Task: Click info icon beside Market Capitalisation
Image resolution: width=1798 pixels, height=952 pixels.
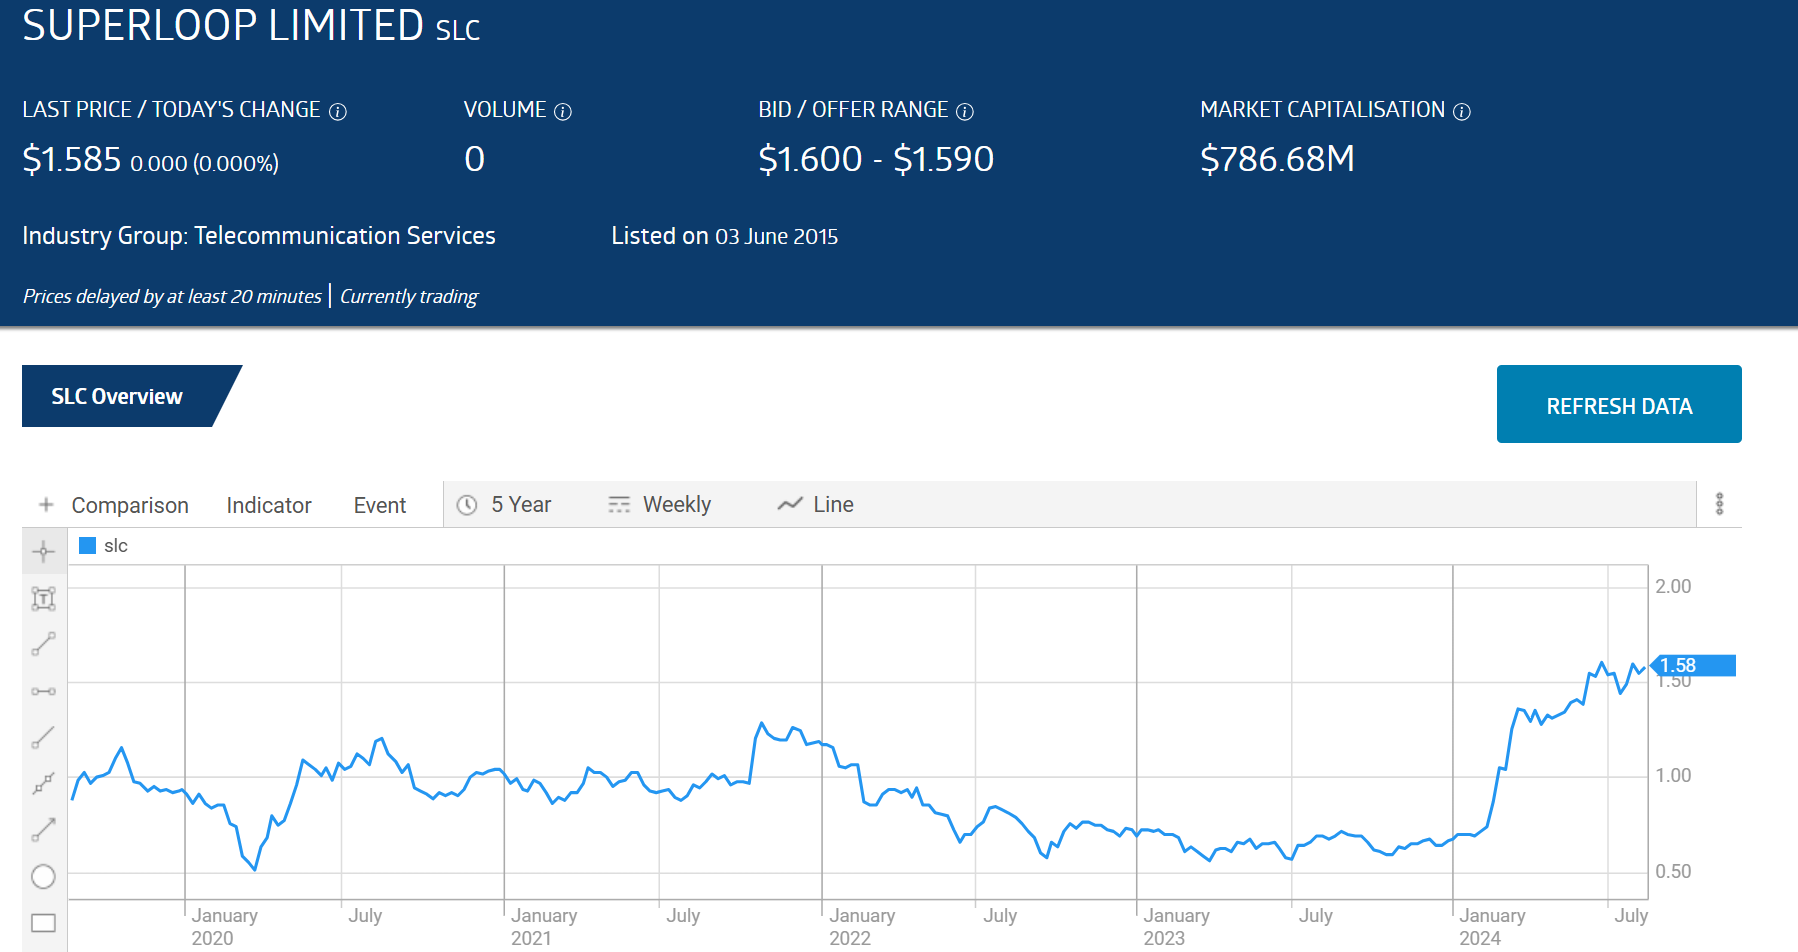Action: coord(1462,111)
